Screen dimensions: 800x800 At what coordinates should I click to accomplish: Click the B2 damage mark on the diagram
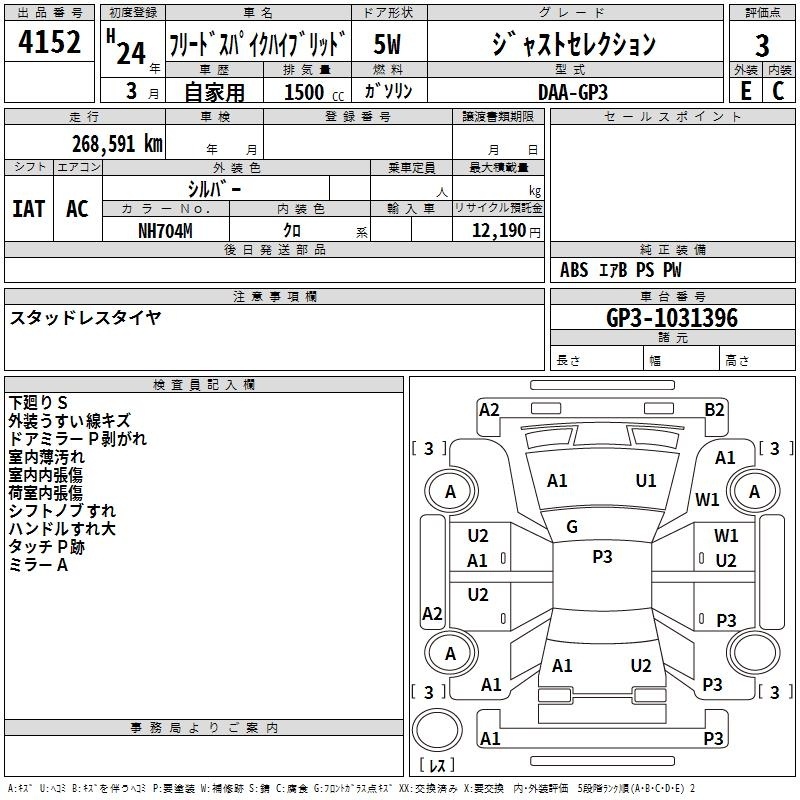pyautogui.click(x=714, y=409)
